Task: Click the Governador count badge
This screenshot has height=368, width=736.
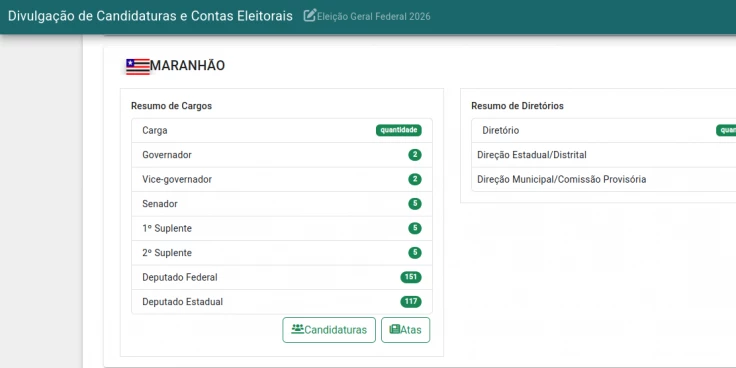Action: coord(414,155)
